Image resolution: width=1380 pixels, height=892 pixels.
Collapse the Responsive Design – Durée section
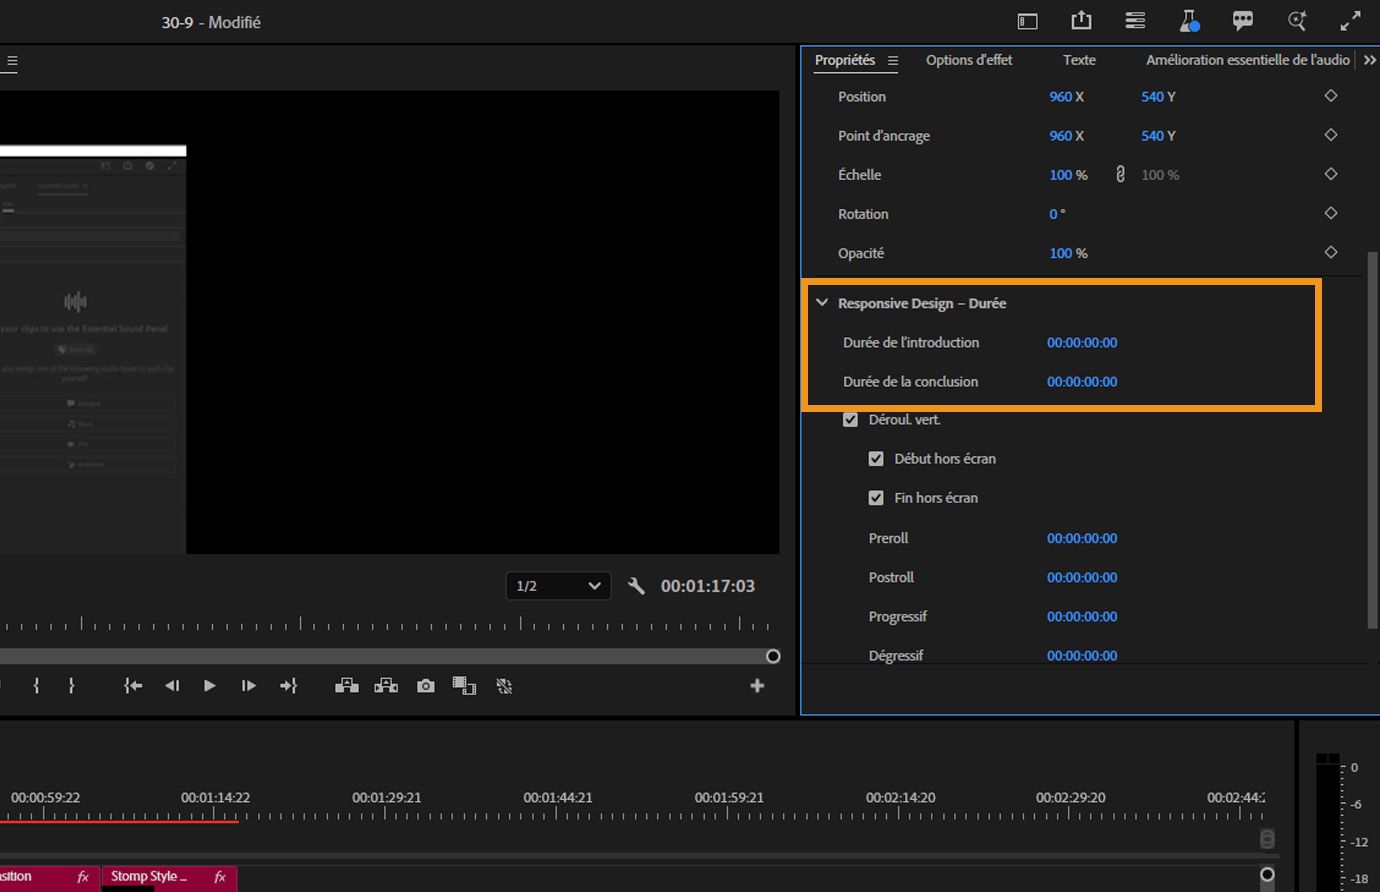tap(822, 302)
